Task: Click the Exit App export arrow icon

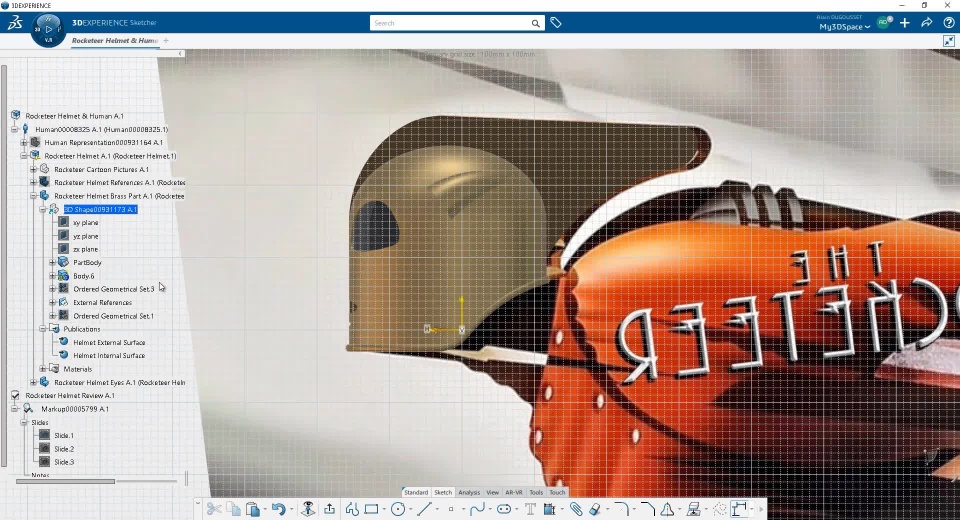Action: 329,509
